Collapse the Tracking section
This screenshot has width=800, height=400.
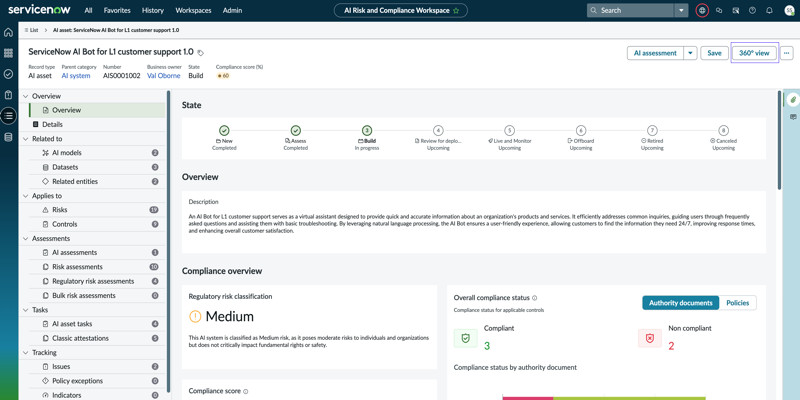point(26,353)
